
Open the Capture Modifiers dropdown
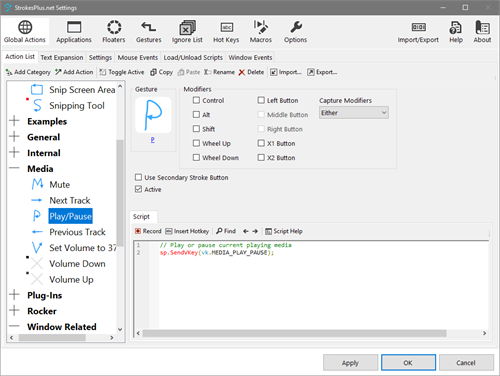[354, 113]
